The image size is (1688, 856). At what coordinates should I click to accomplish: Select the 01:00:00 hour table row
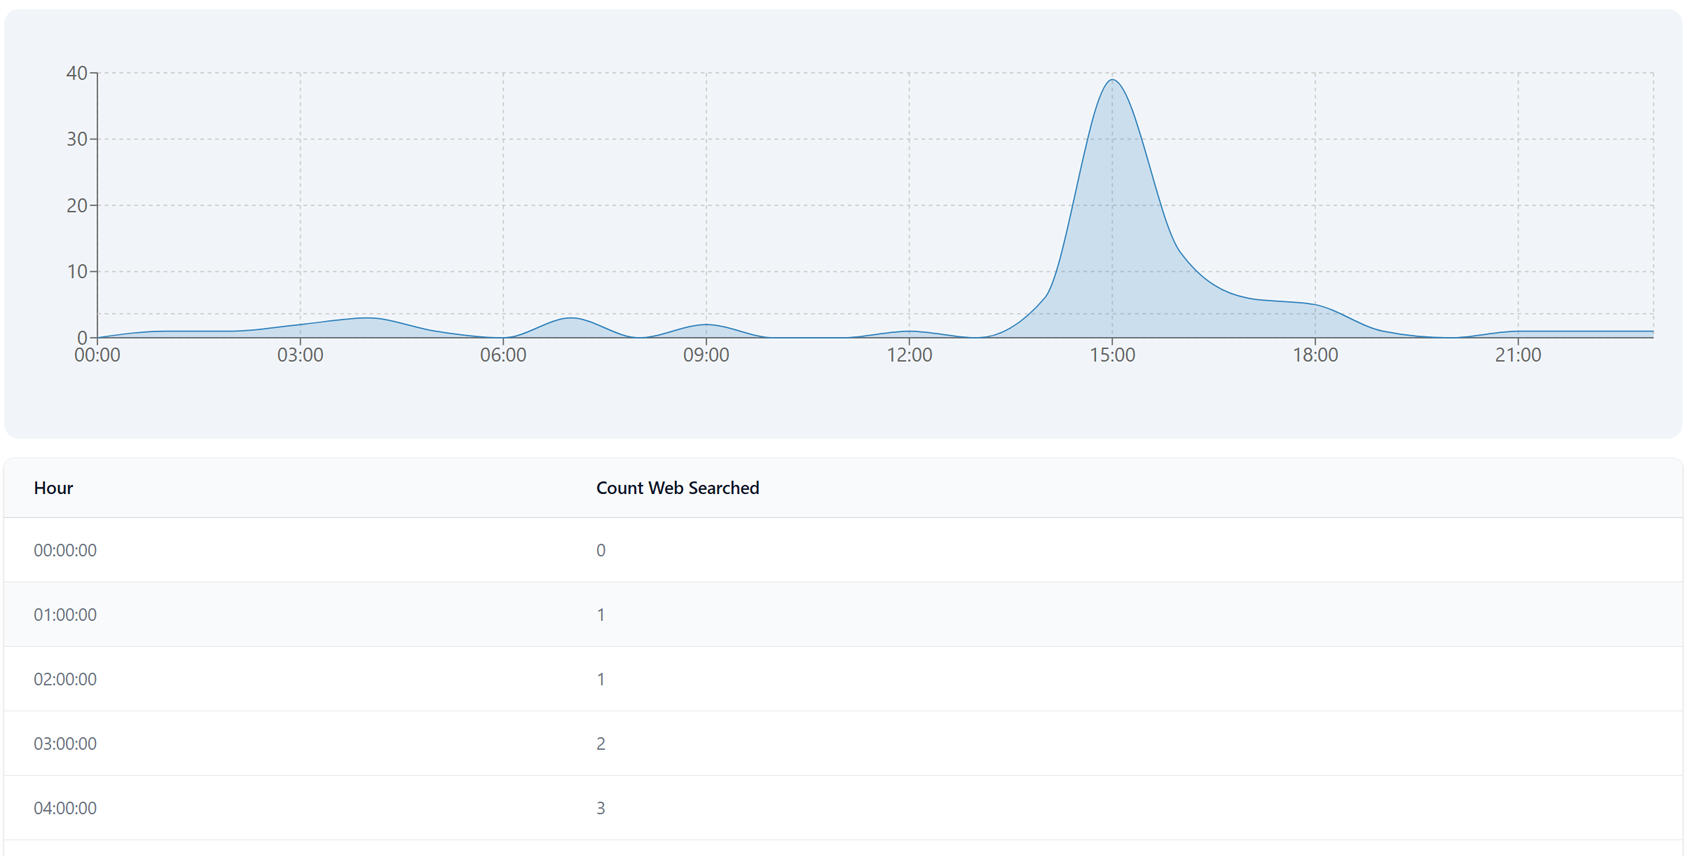point(65,615)
